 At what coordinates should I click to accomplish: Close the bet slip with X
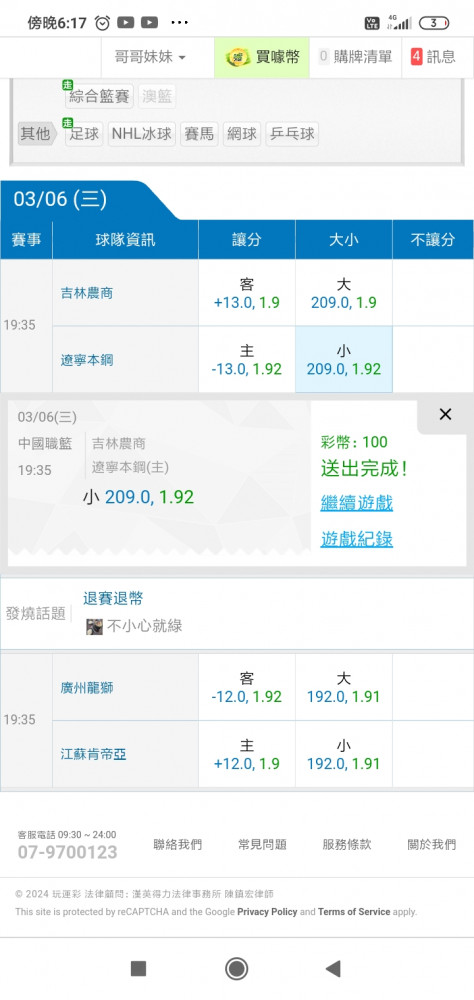[445, 414]
